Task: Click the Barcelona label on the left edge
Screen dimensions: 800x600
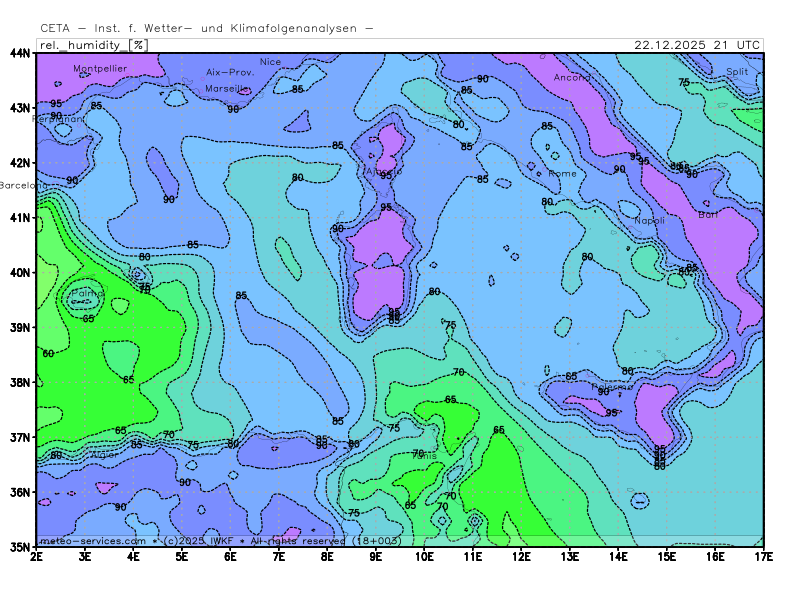Action: pos(22,185)
